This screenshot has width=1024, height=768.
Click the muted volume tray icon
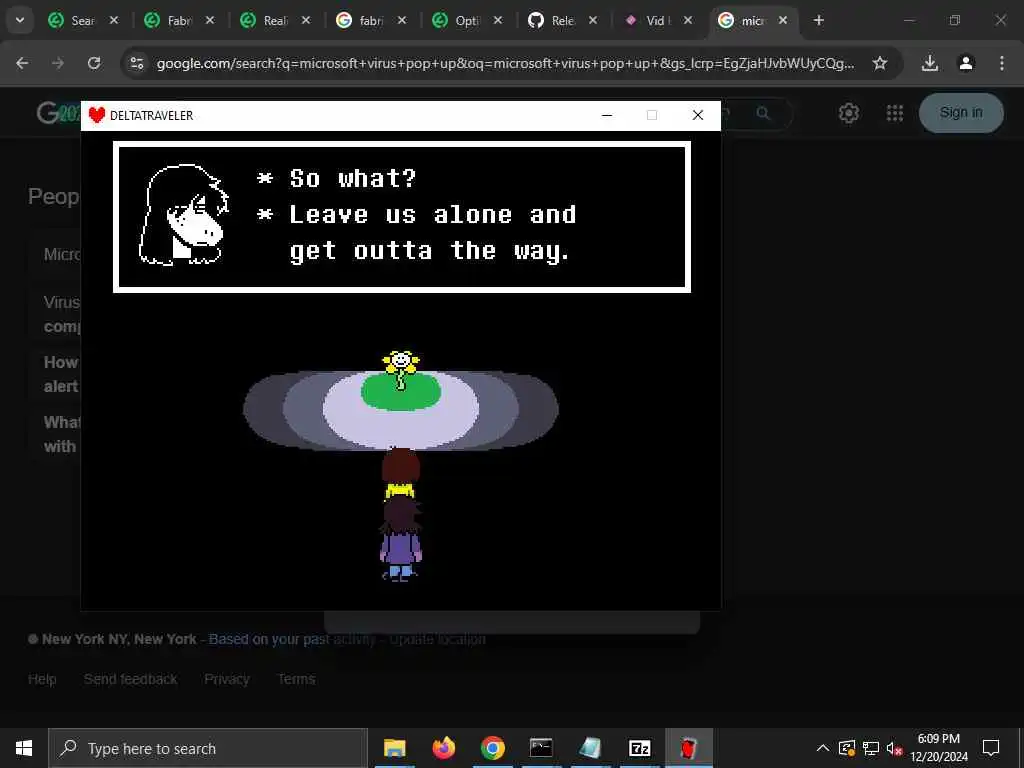[894, 748]
